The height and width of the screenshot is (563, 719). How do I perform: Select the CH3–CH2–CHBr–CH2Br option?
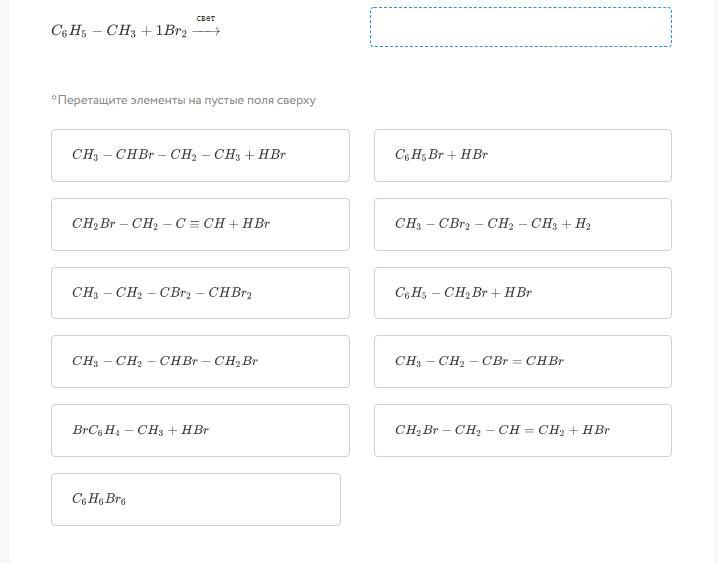pos(200,361)
